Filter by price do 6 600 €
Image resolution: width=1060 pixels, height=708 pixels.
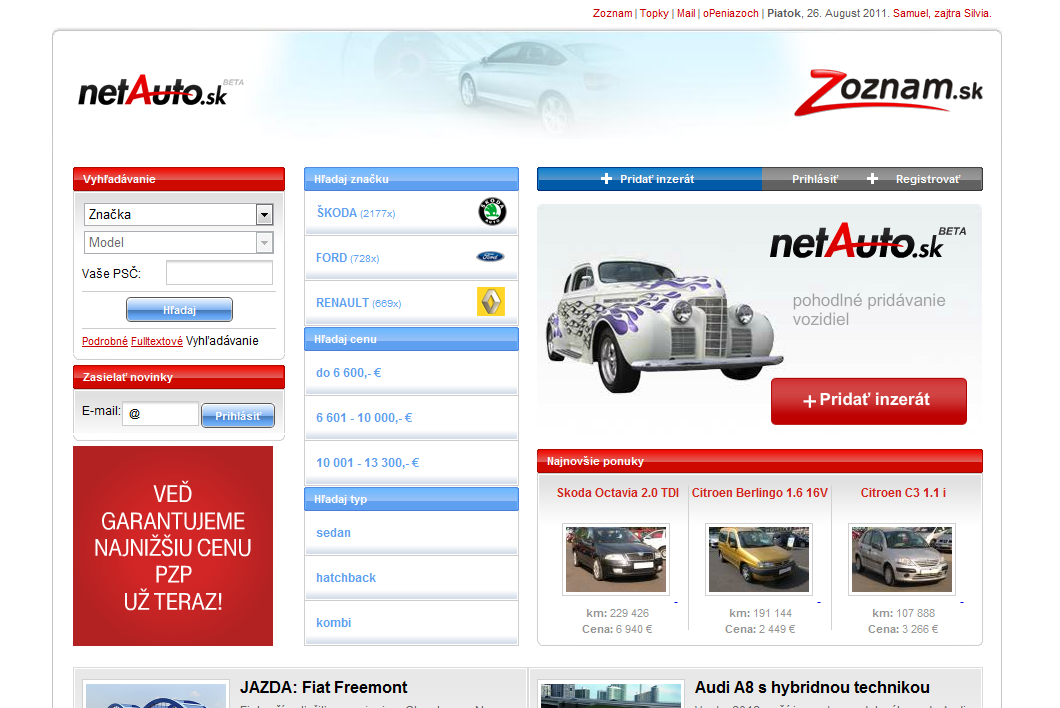click(349, 373)
